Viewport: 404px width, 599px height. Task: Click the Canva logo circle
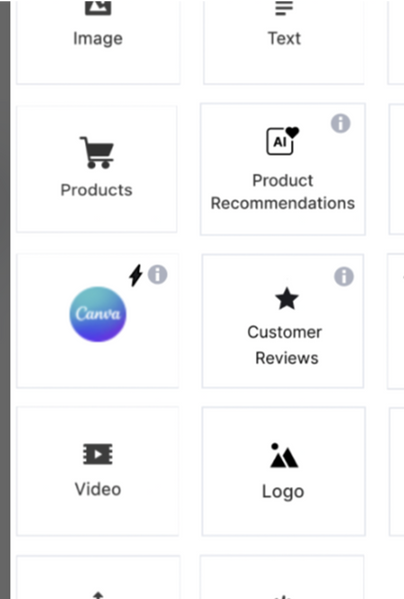click(x=98, y=314)
